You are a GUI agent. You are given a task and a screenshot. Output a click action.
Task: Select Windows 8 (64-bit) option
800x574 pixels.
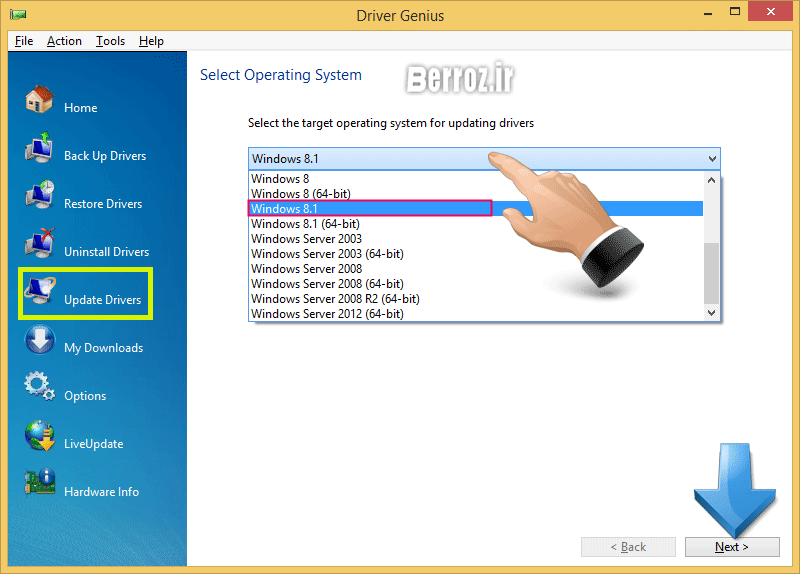pyautogui.click(x=476, y=194)
